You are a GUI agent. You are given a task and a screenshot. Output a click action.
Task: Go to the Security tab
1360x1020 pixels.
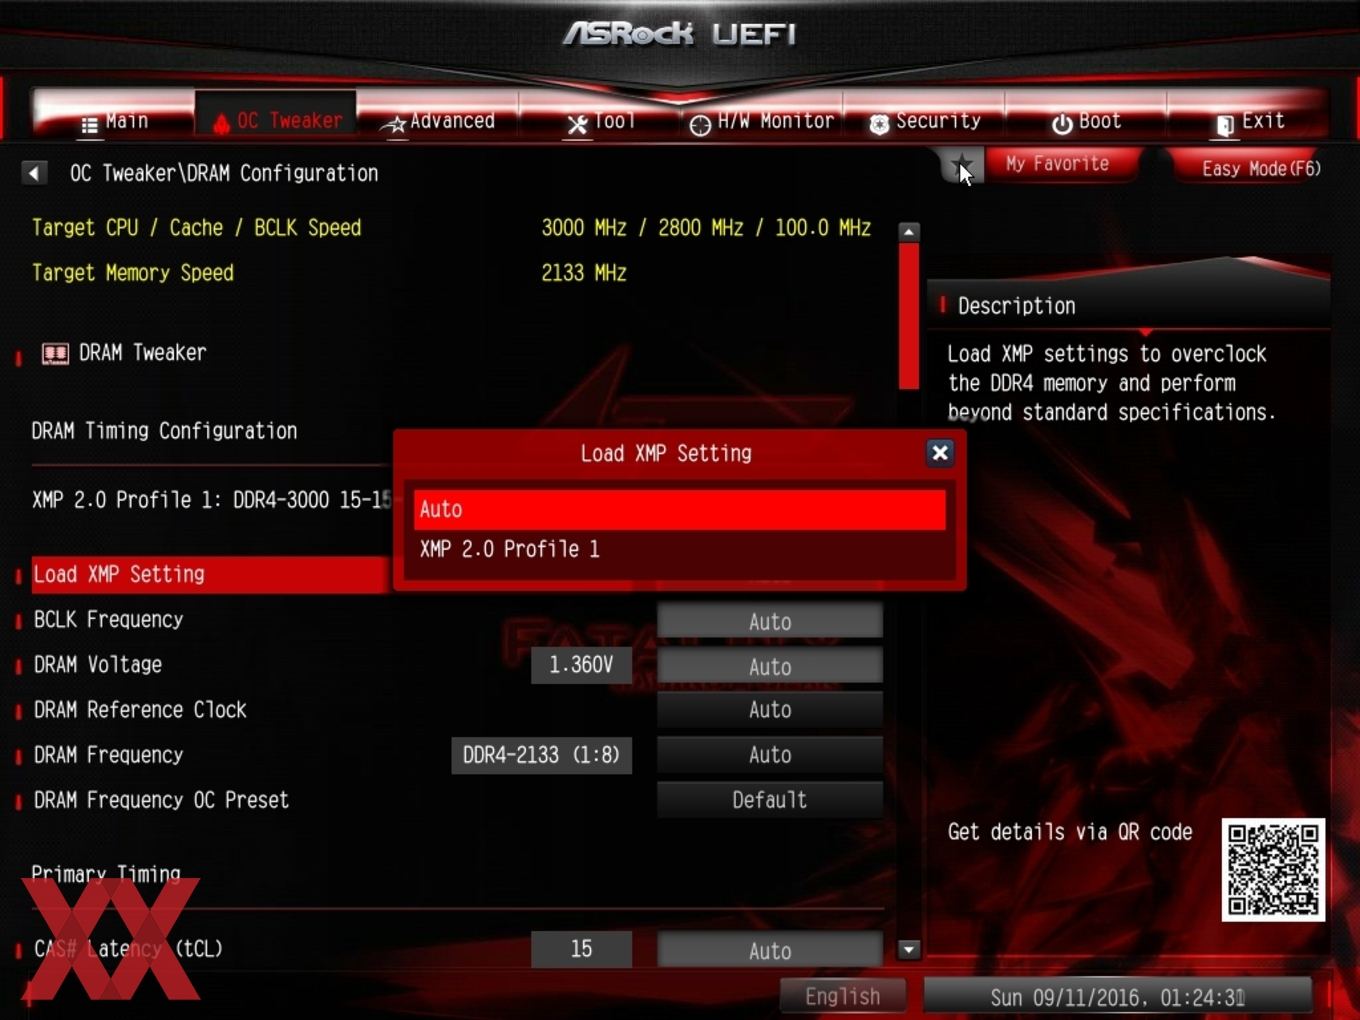tap(924, 121)
